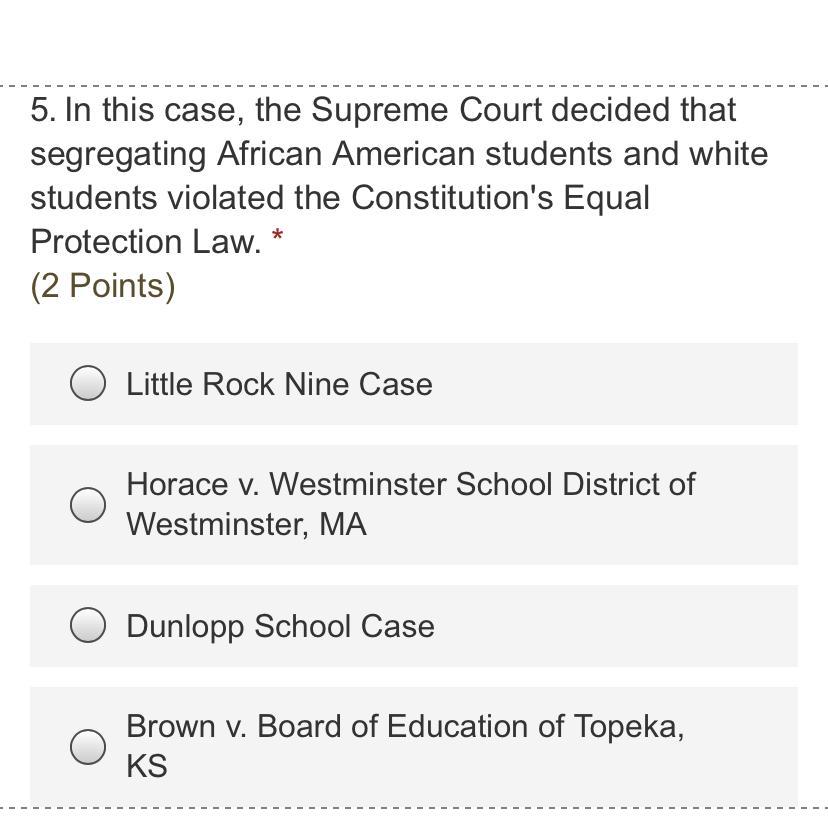The width and height of the screenshot is (828, 829).
Task: Select the Little Rock Nine Case radio button
Action: pyautogui.click(x=88, y=383)
